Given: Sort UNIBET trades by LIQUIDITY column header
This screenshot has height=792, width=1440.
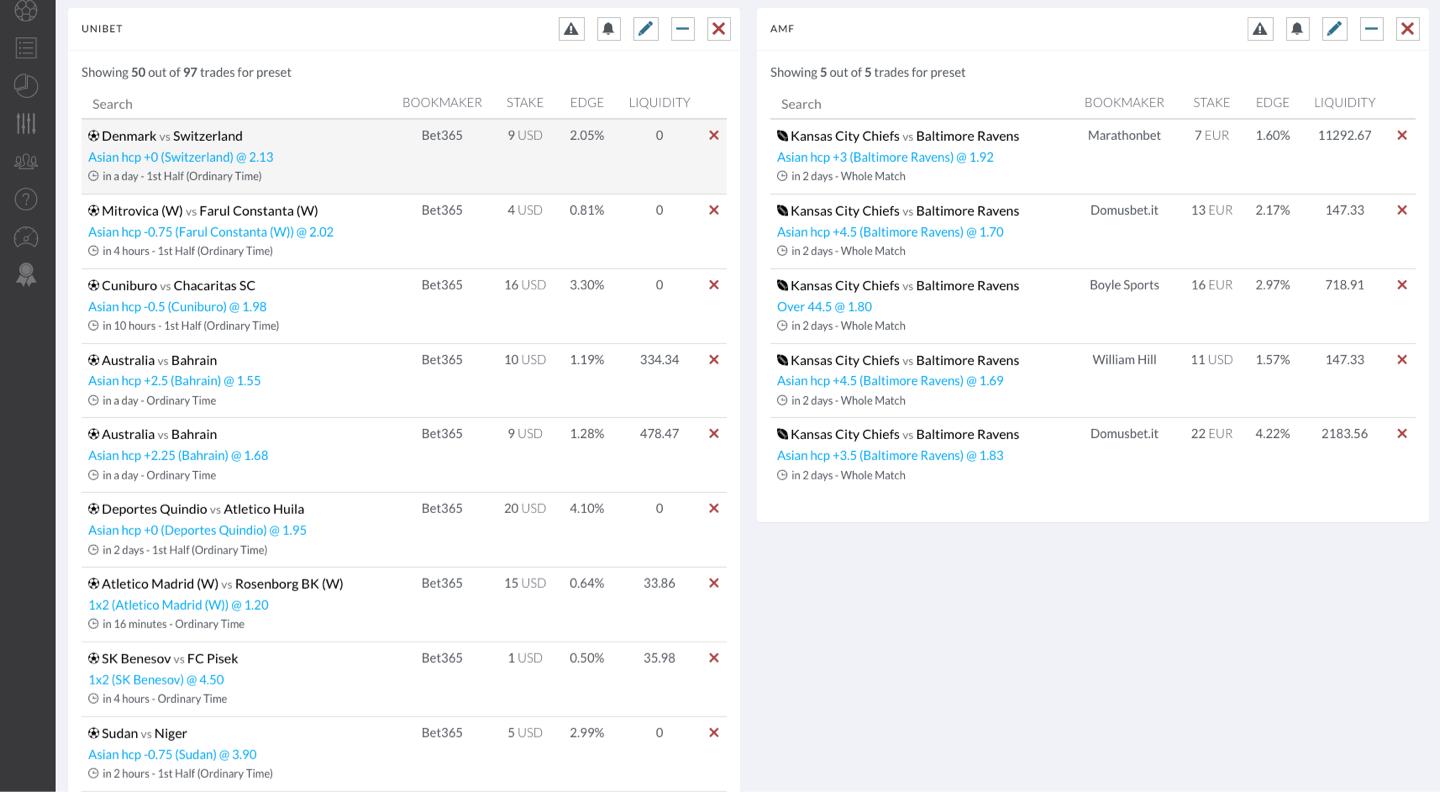Looking at the screenshot, I should [659, 102].
